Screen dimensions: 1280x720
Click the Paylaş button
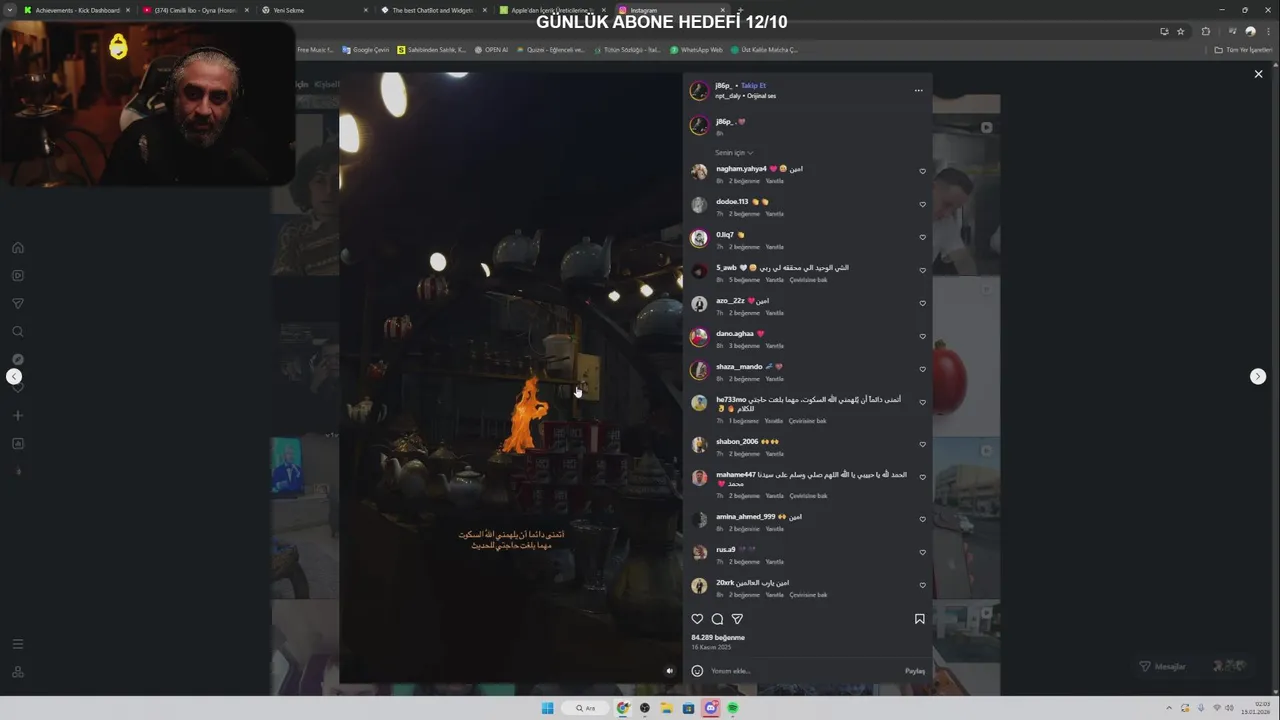tap(915, 671)
